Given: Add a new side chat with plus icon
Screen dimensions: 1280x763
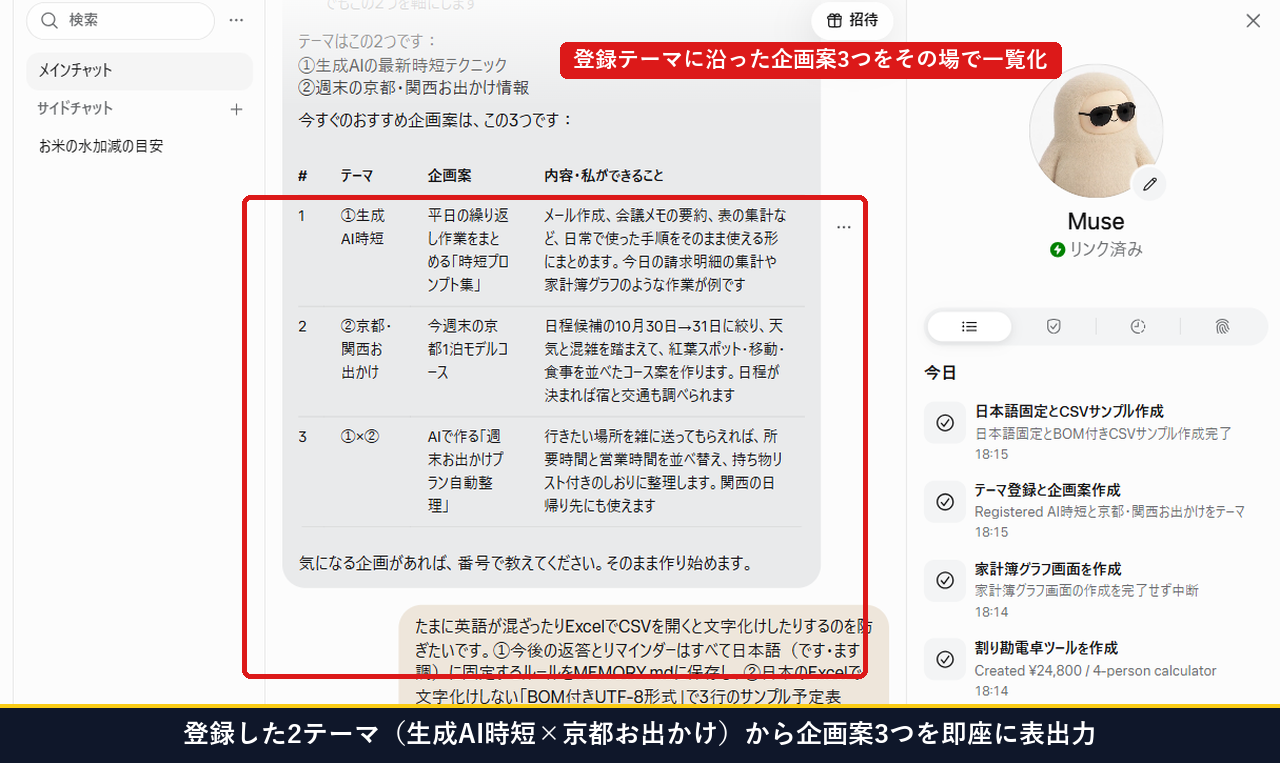Looking at the screenshot, I should (236, 109).
